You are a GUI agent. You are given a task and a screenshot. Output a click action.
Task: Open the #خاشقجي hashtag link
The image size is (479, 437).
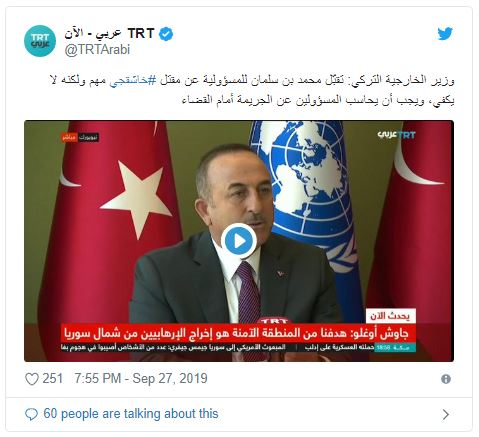click(x=133, y=81)
